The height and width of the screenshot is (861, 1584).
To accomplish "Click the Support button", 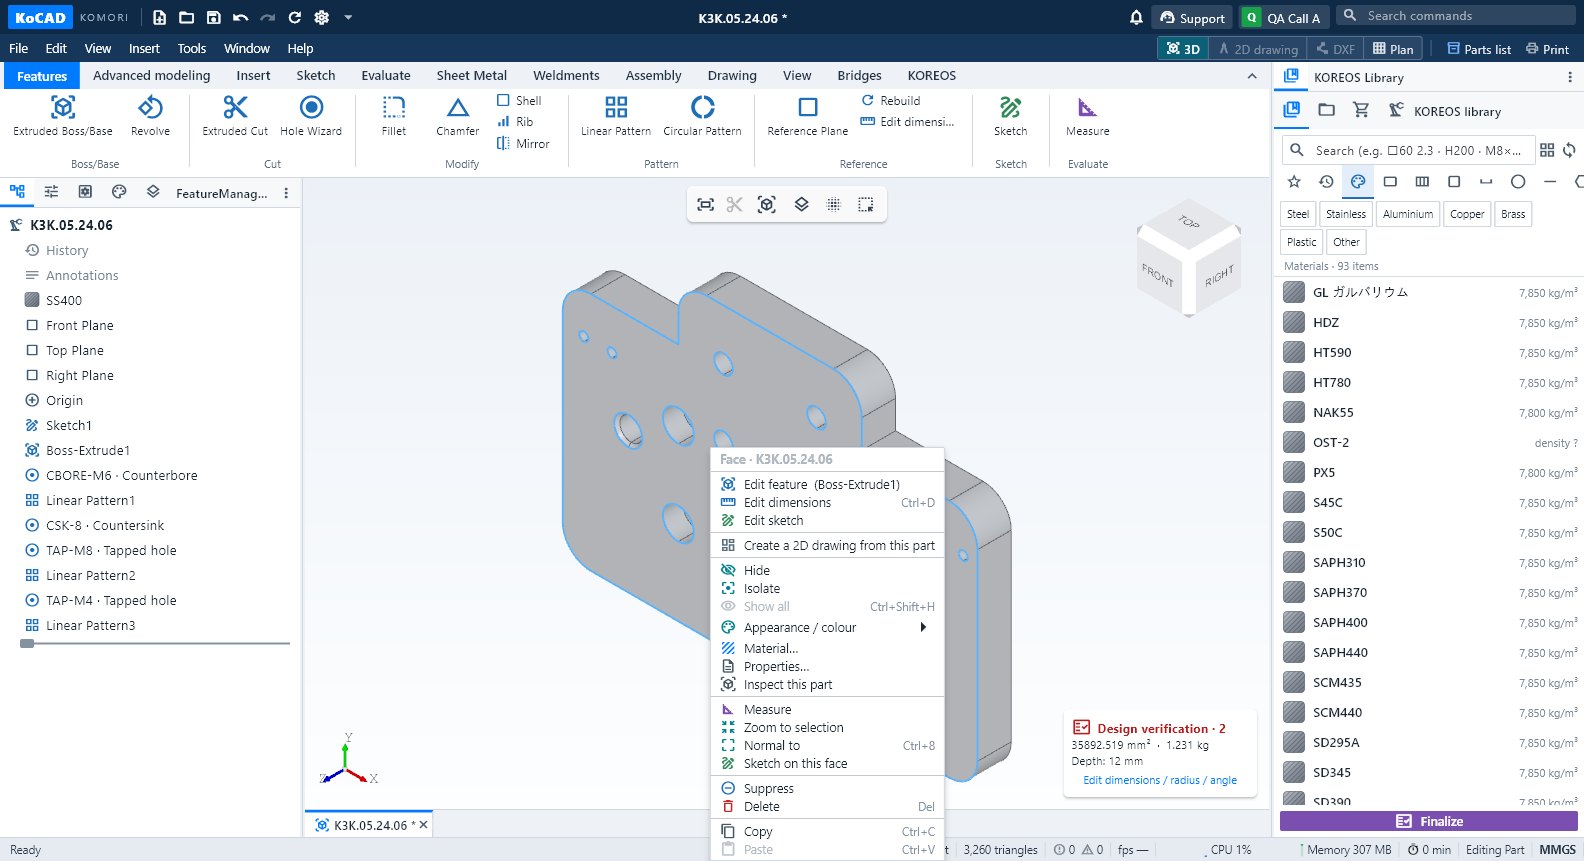I will (x=1192, y=18).
